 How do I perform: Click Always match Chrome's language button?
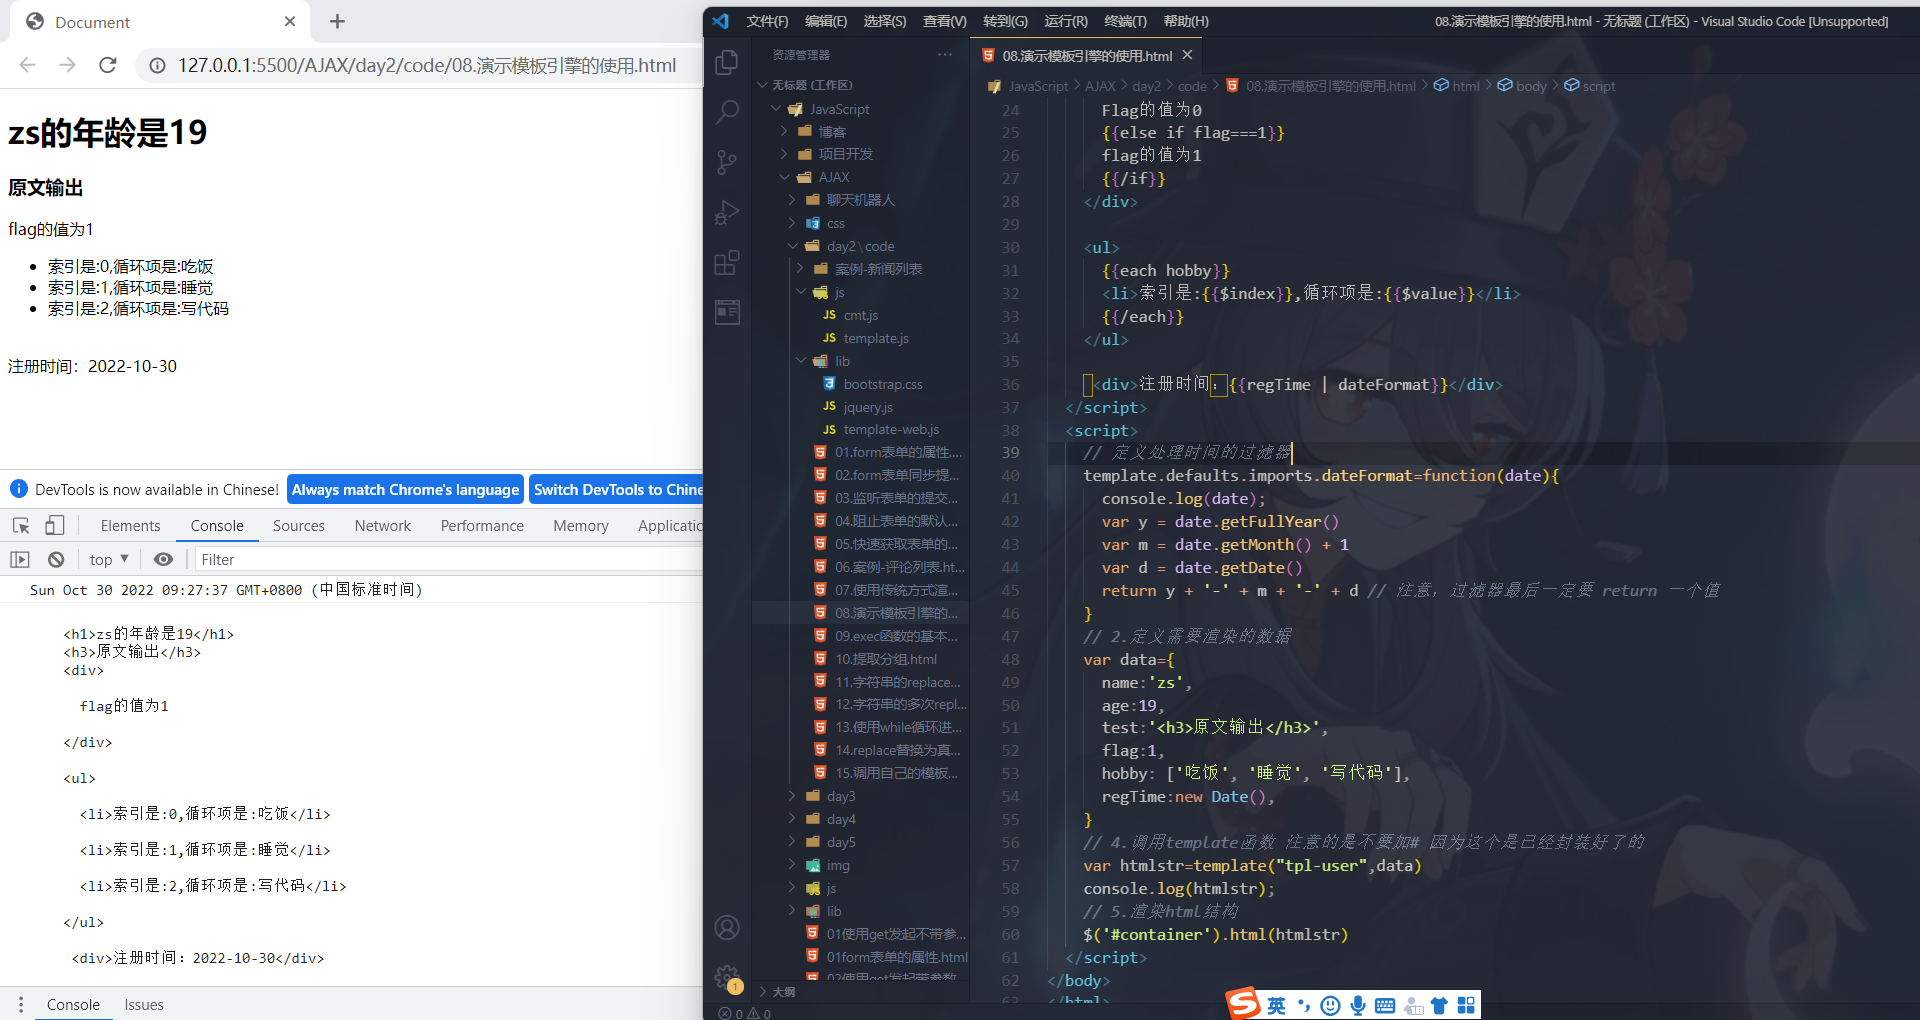click(x=405, y=489)
